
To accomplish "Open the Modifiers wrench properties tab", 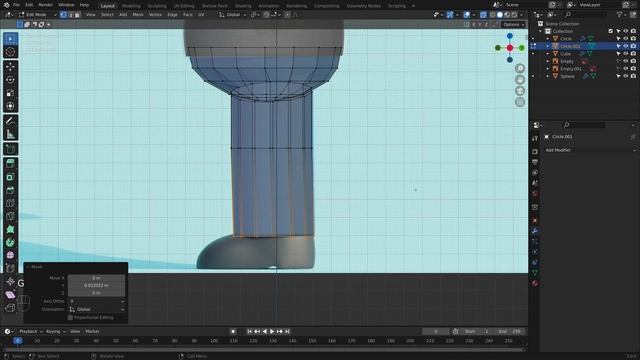I will (535, 231).
